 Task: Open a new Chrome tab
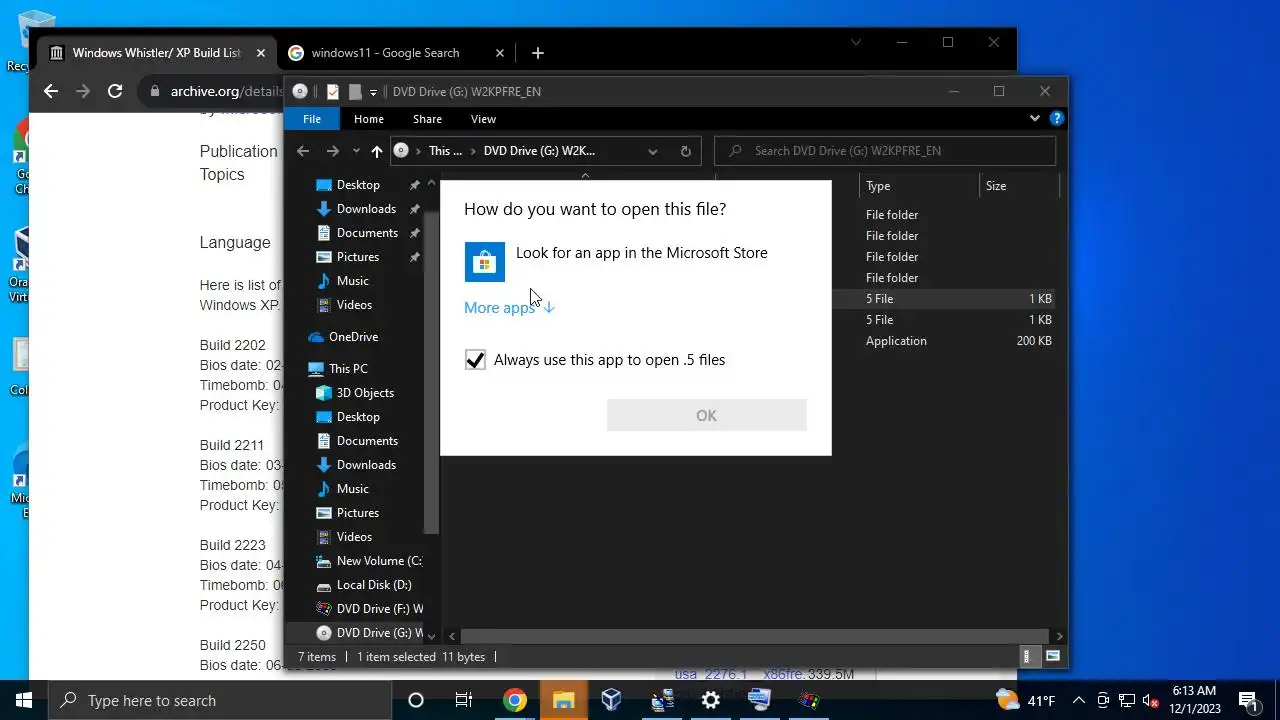[x=538, y=53]
